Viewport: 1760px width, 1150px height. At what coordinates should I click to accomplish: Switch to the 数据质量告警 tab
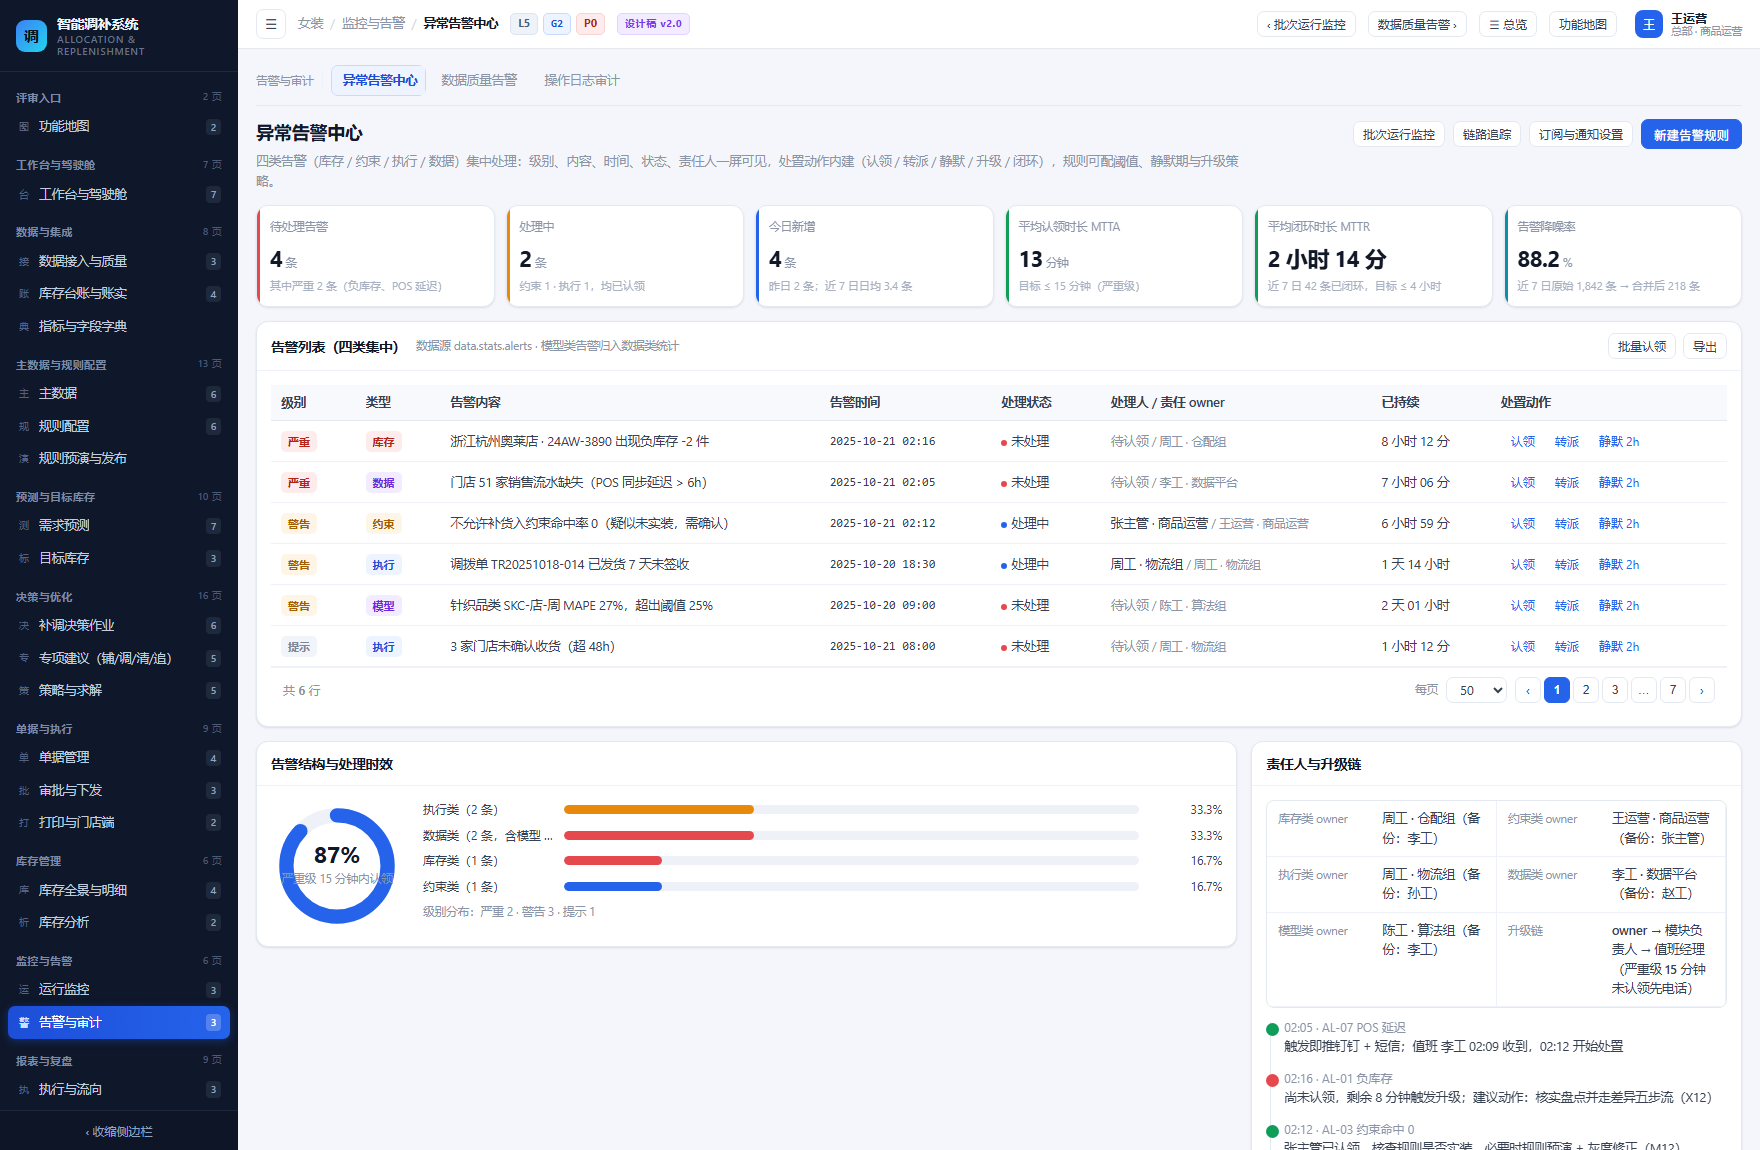[x=479, y=81]
